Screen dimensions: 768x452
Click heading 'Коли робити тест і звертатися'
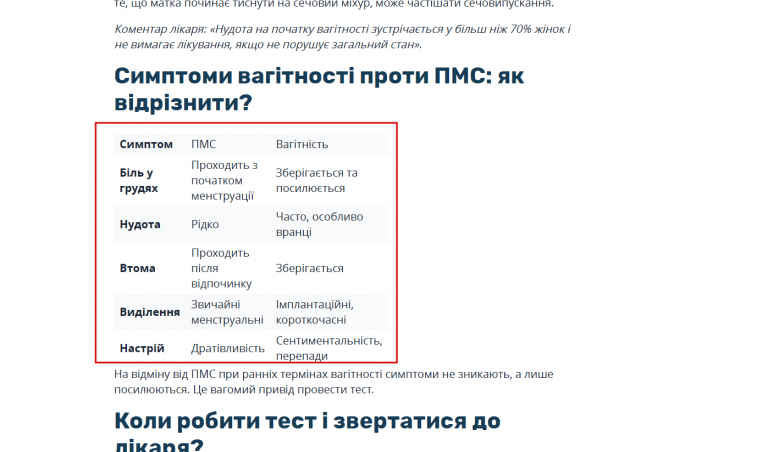pyautogui.click(x=307, y=433)
